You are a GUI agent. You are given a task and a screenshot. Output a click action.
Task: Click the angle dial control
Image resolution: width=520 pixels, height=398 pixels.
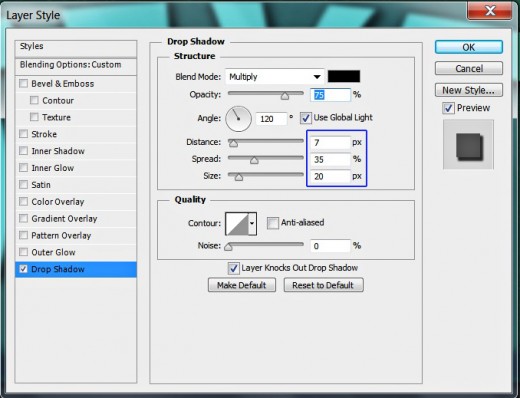click(x=238, y=119)
